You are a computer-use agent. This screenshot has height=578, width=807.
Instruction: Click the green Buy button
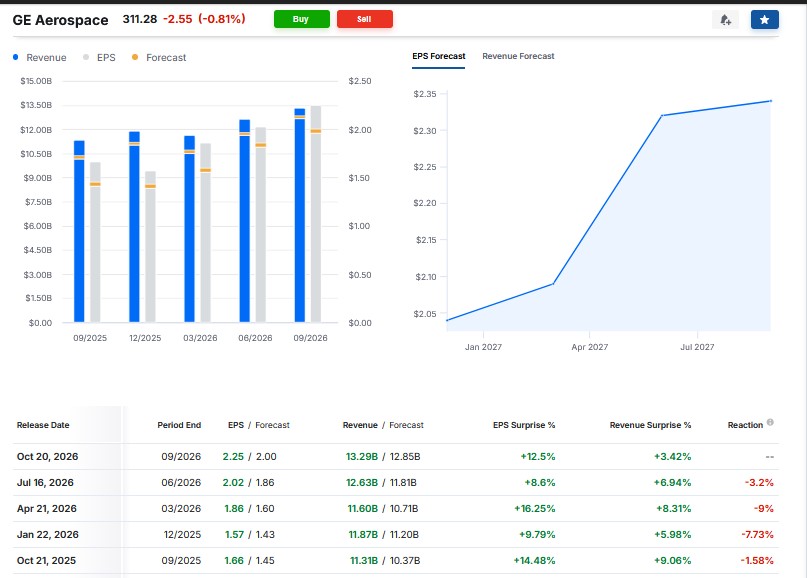point(302,19)
